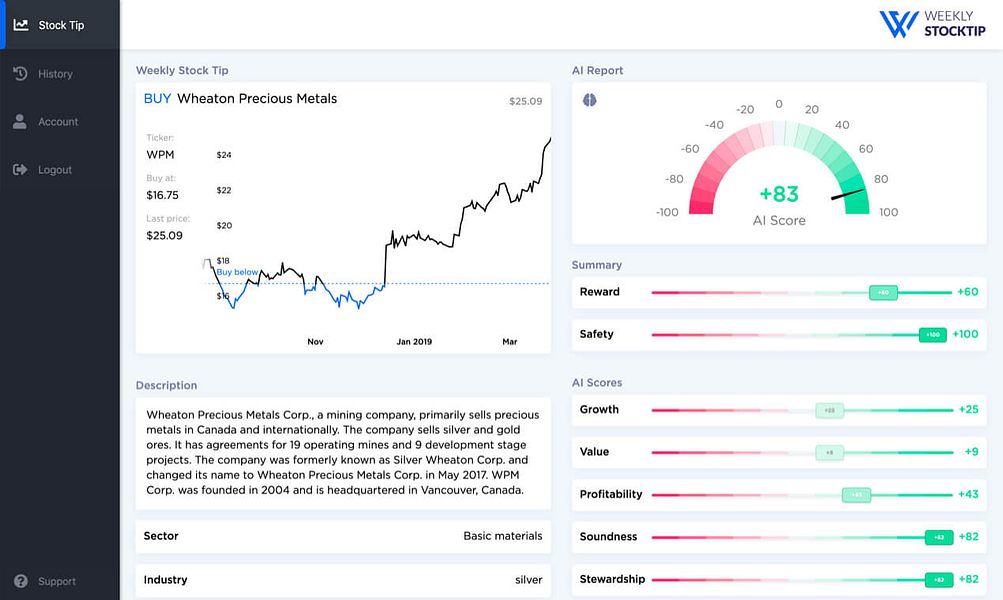Click the WPM ticker value
The width and height of the screenshot is (1003, 600).
pos(160,155)
